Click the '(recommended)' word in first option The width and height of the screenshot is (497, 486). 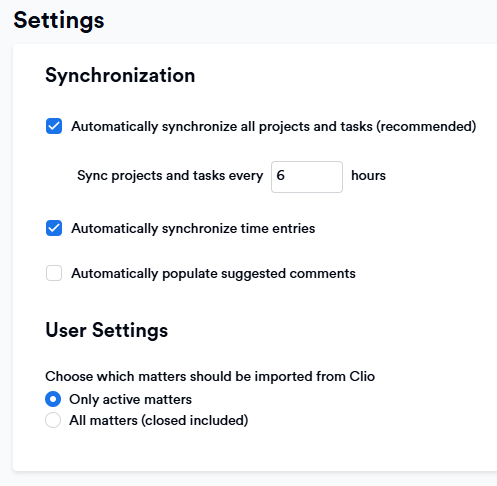(x=426, y=127)
